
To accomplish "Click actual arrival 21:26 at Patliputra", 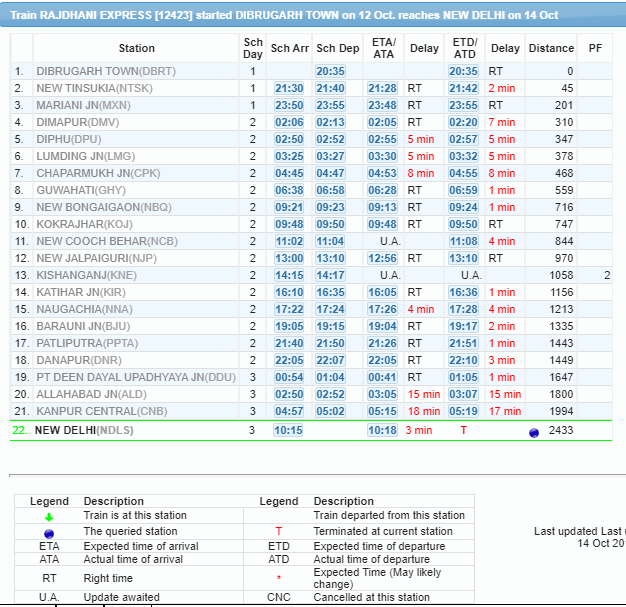I will [x=382, y=343].
